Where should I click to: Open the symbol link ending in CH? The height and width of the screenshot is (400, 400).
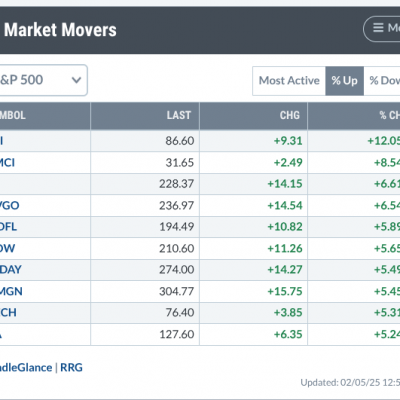pos(8,312)
